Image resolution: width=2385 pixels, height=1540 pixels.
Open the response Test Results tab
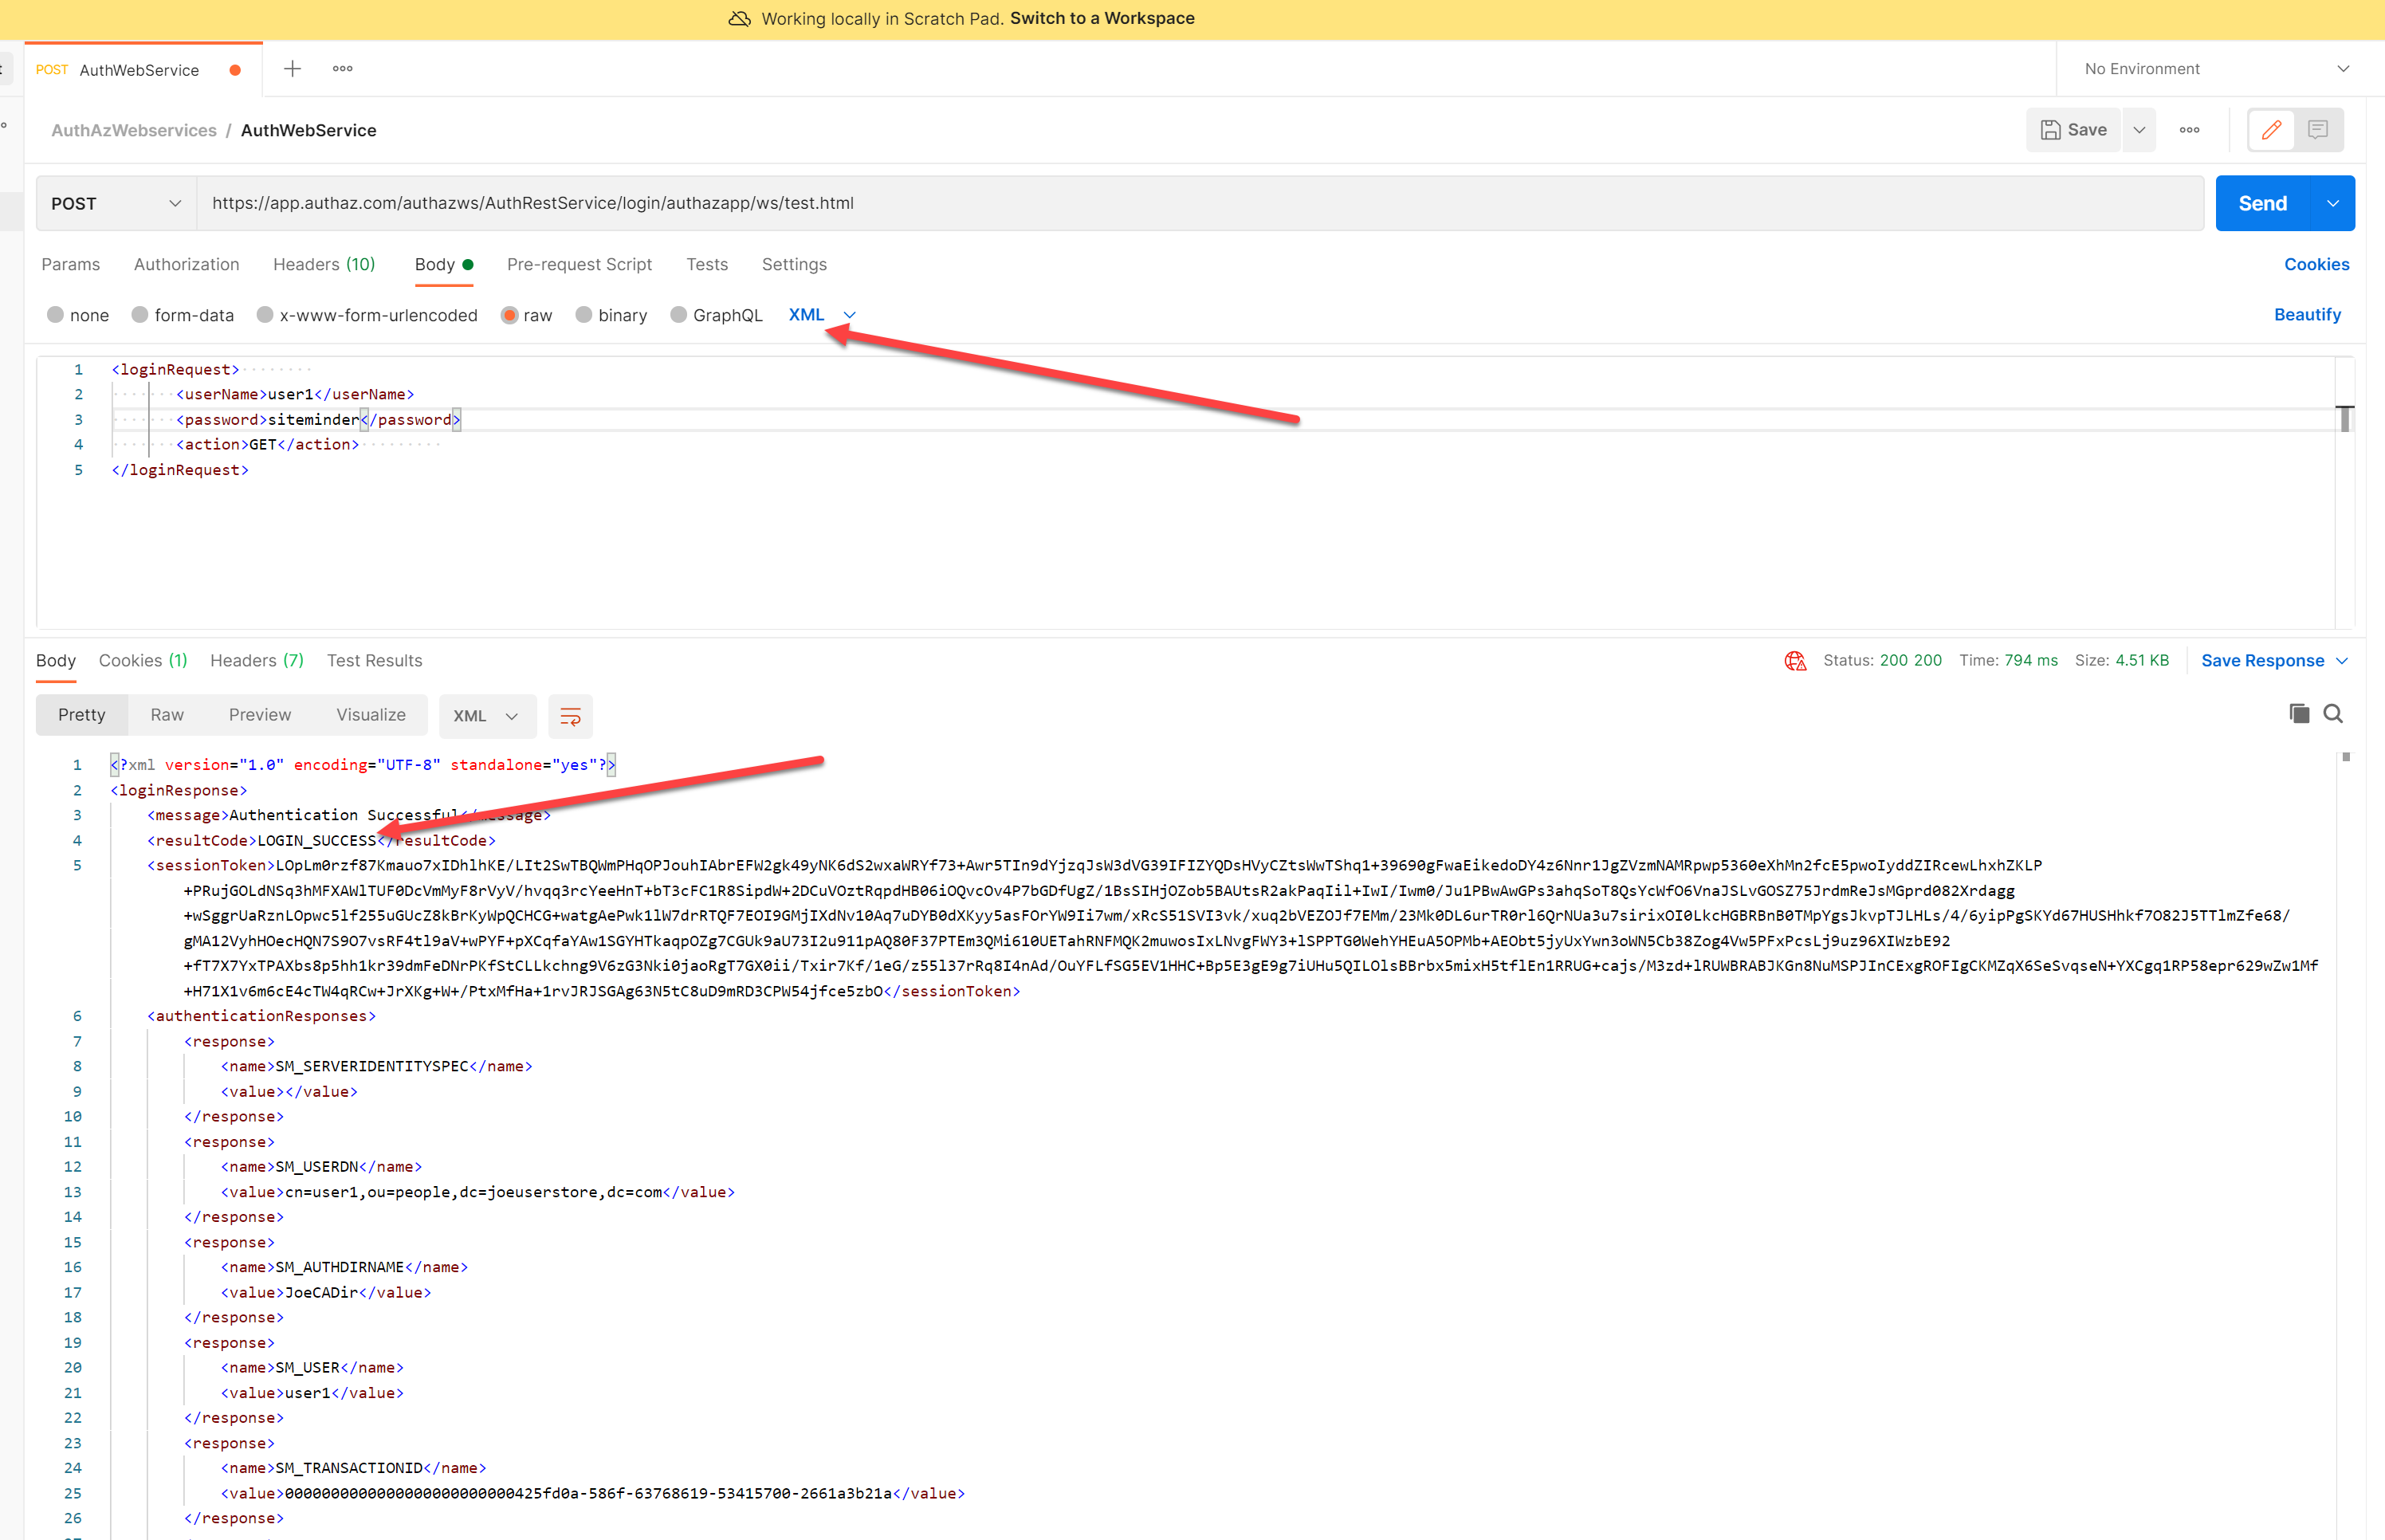[x=374, y=661]
